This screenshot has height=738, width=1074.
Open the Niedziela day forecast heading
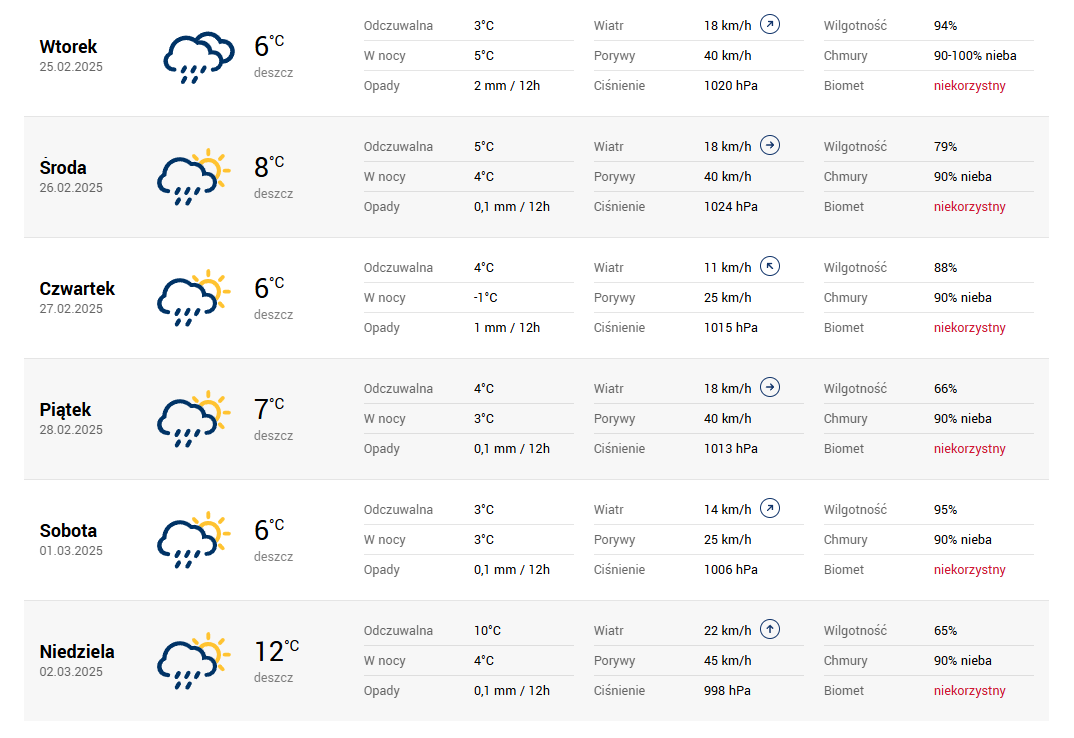click(x=77, y=651)
